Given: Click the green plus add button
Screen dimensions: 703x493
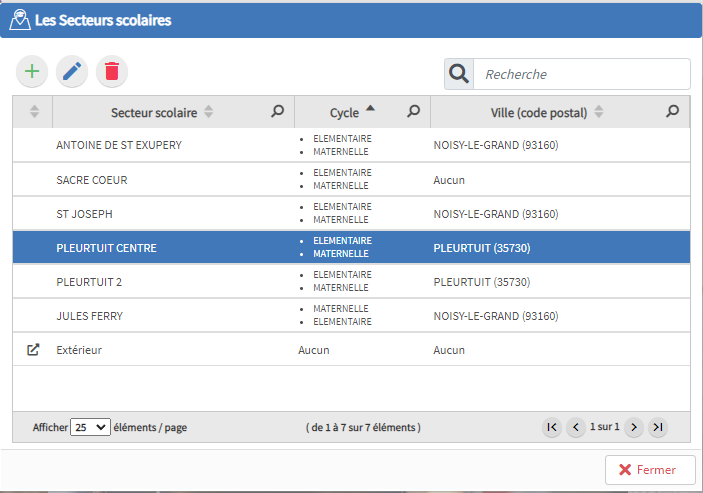Looking at the screenshot, I should [x=33, y=71].
